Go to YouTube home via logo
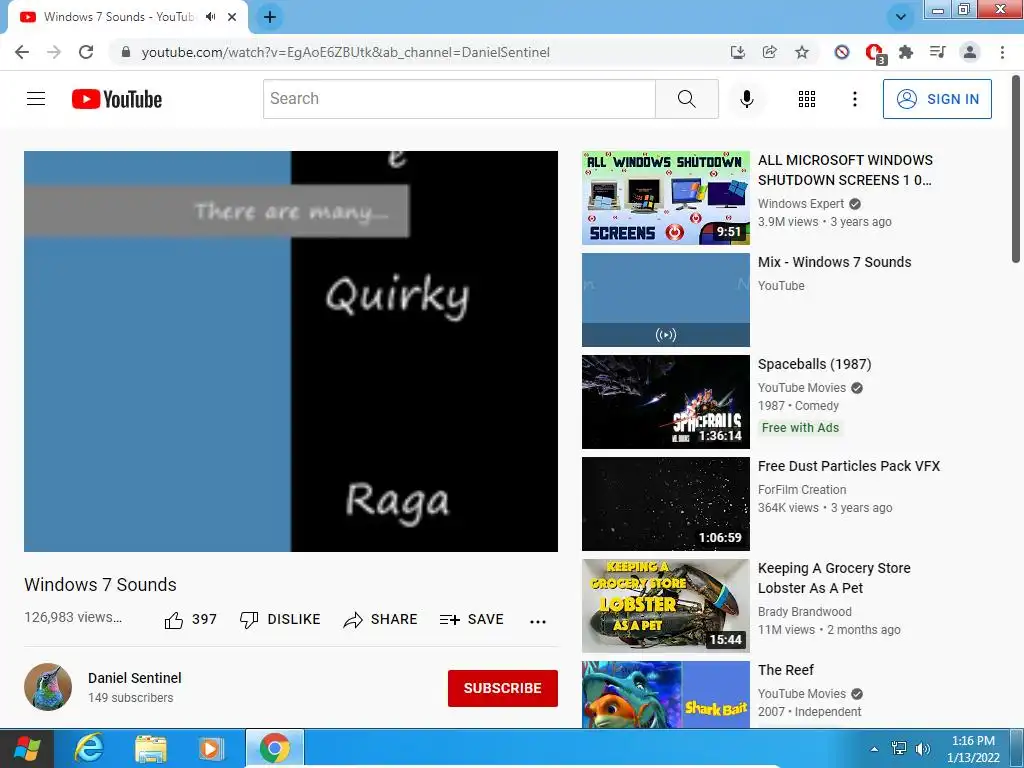Screen dimensions: 1024x768 click(117, 99)
